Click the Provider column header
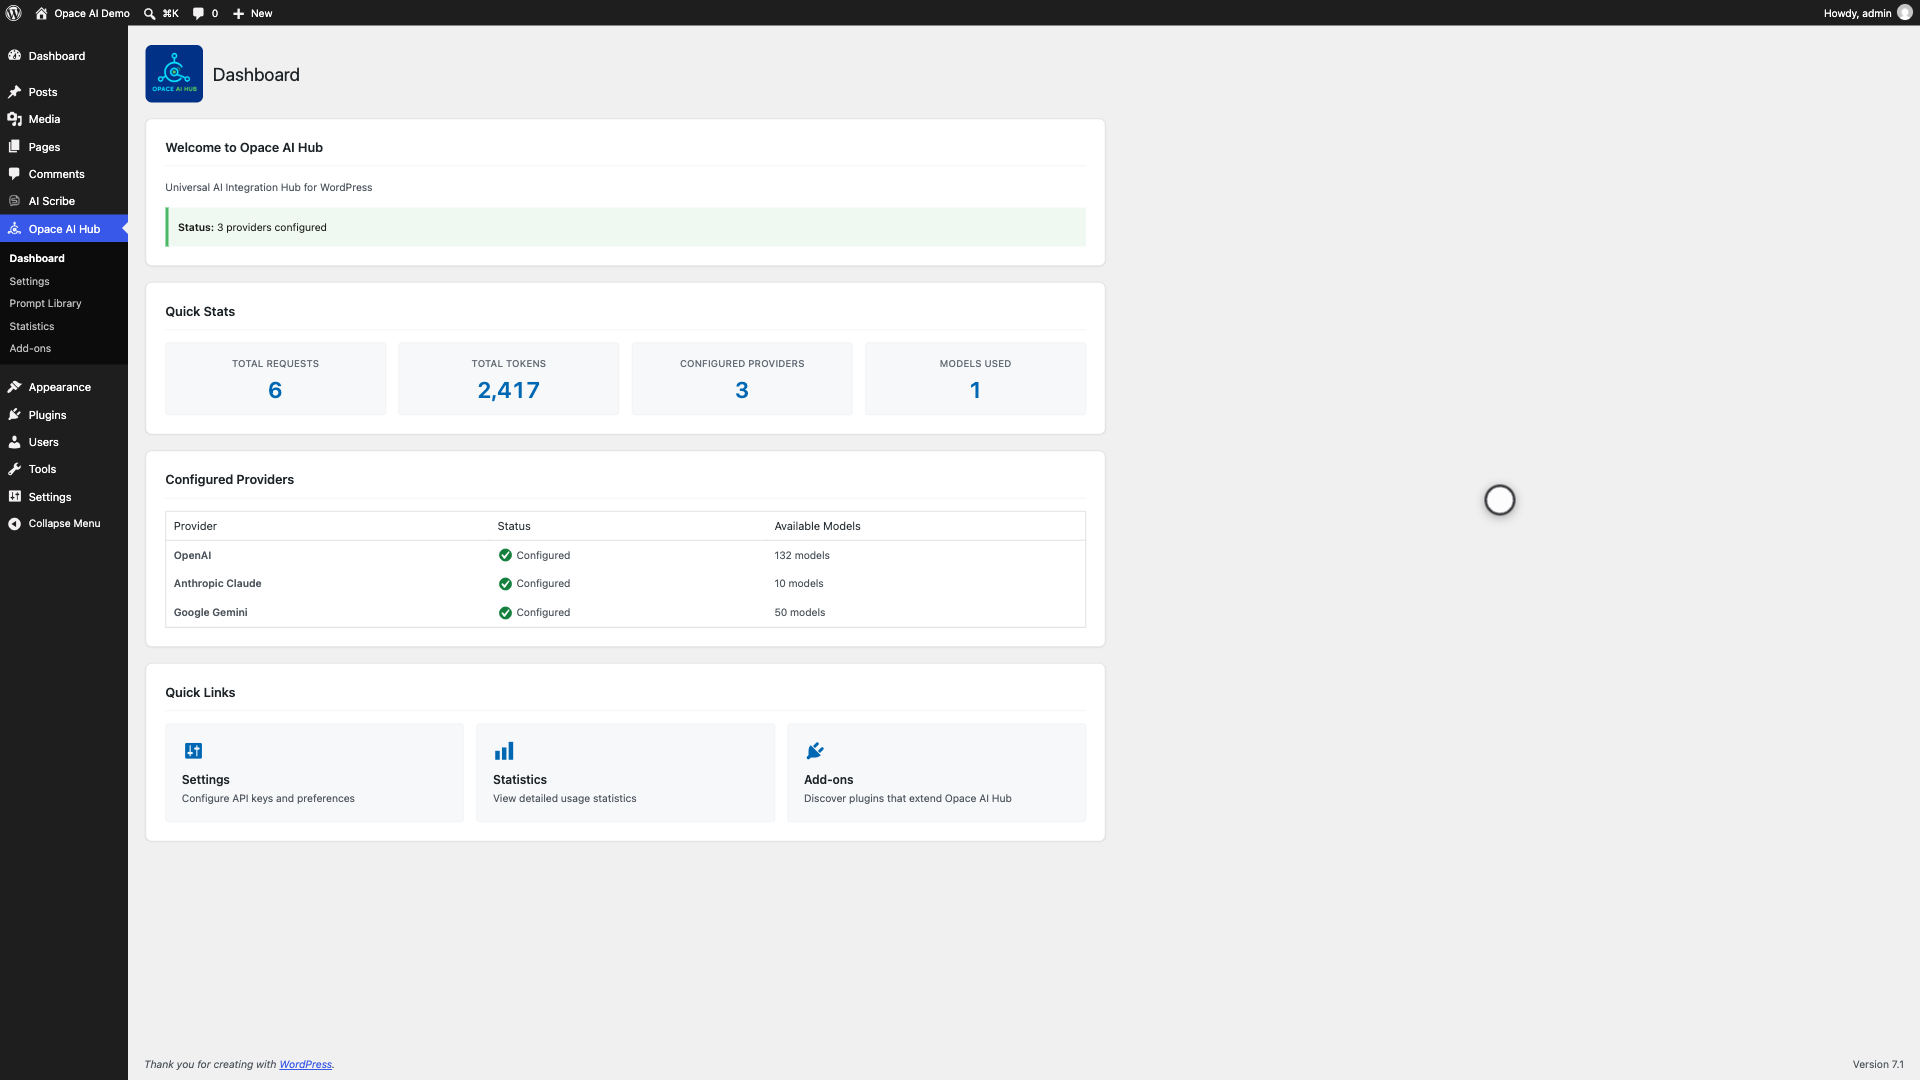 tap(195, 526)
